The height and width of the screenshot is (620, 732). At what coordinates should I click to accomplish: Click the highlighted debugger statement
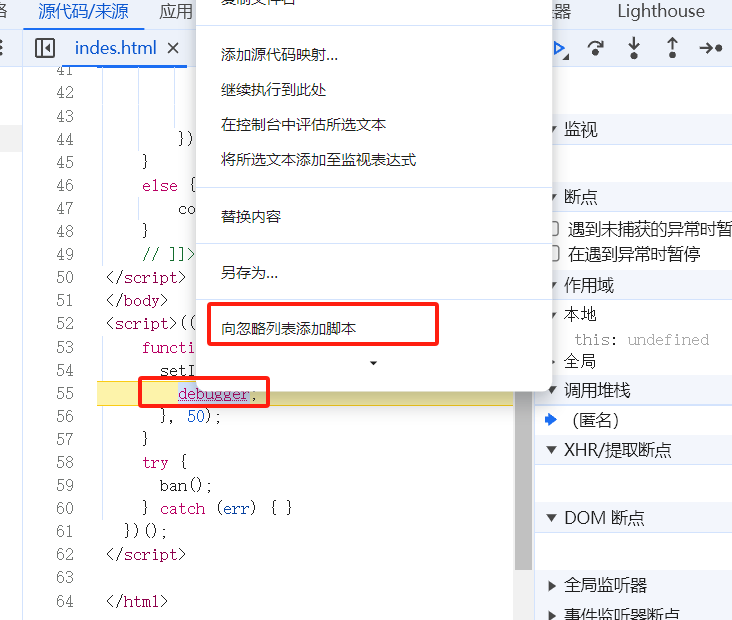pos(213,394)
